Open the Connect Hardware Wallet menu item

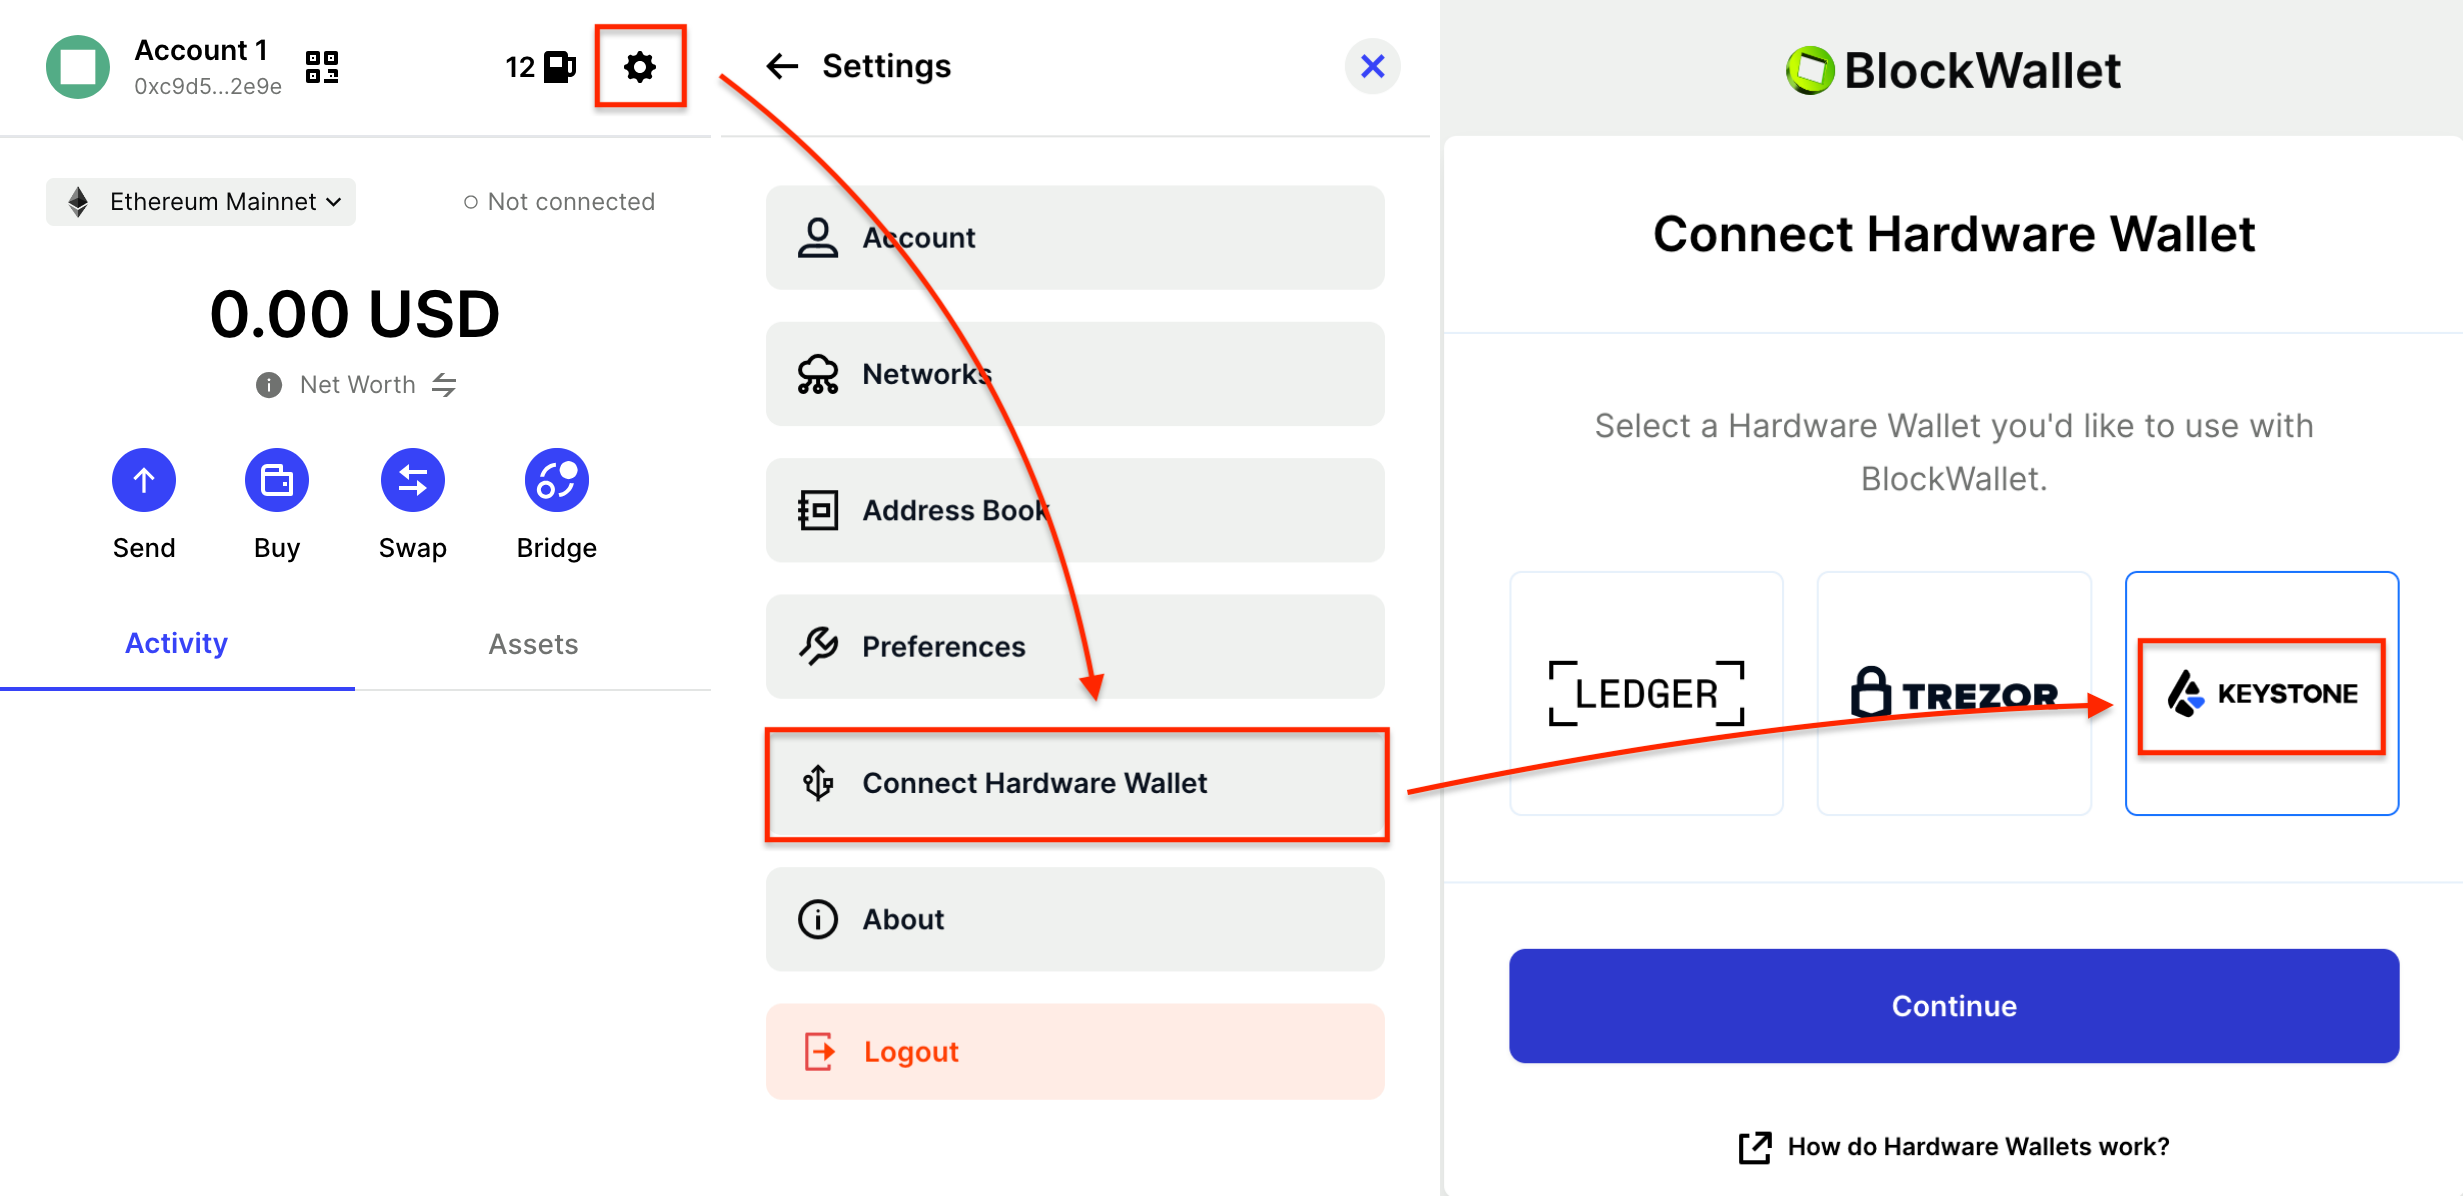click(x=1076, y=783)
